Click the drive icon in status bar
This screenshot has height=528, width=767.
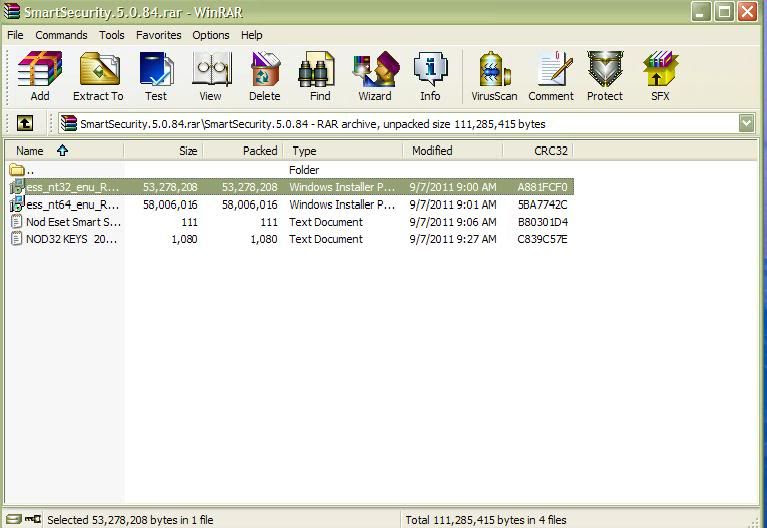click(14, 519)
